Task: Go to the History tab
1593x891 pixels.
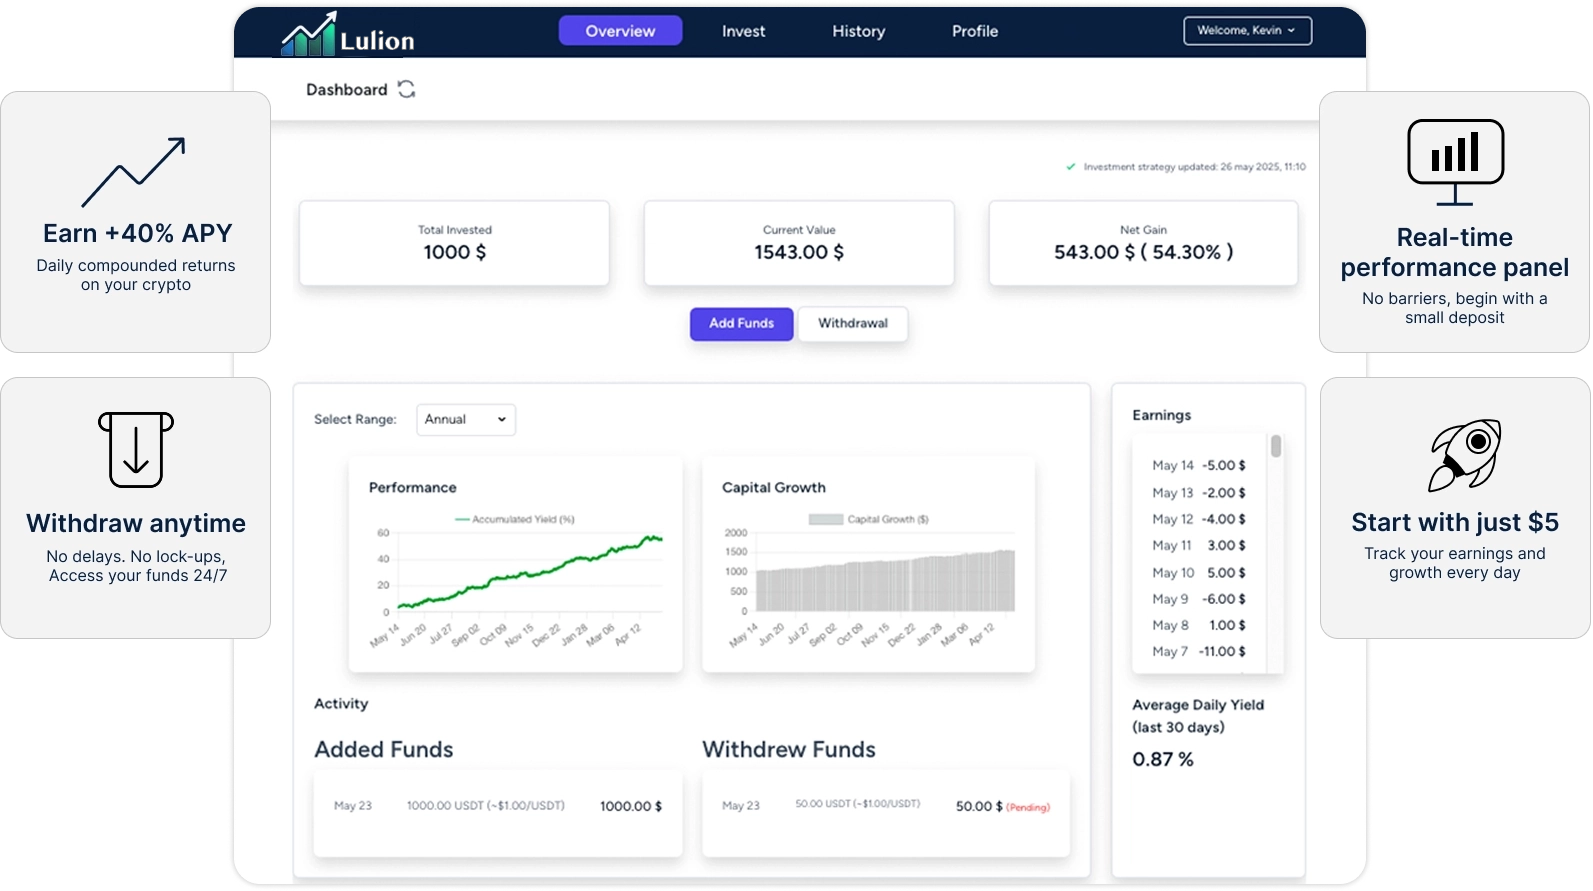Action: click(858, 31)
